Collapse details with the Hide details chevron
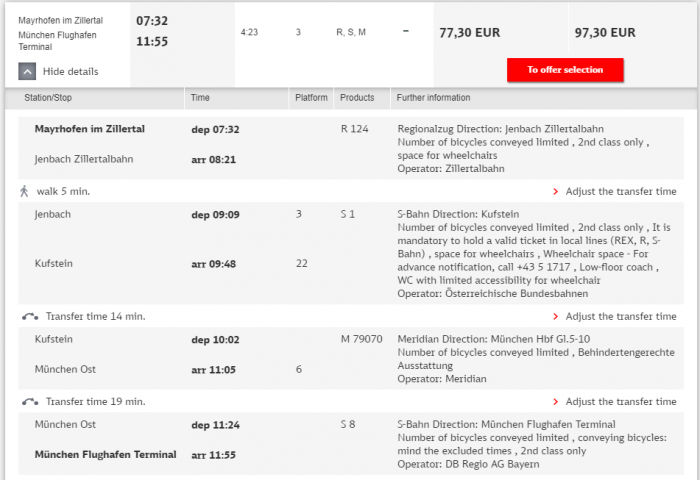700x480 pixels. pos(27,71)
